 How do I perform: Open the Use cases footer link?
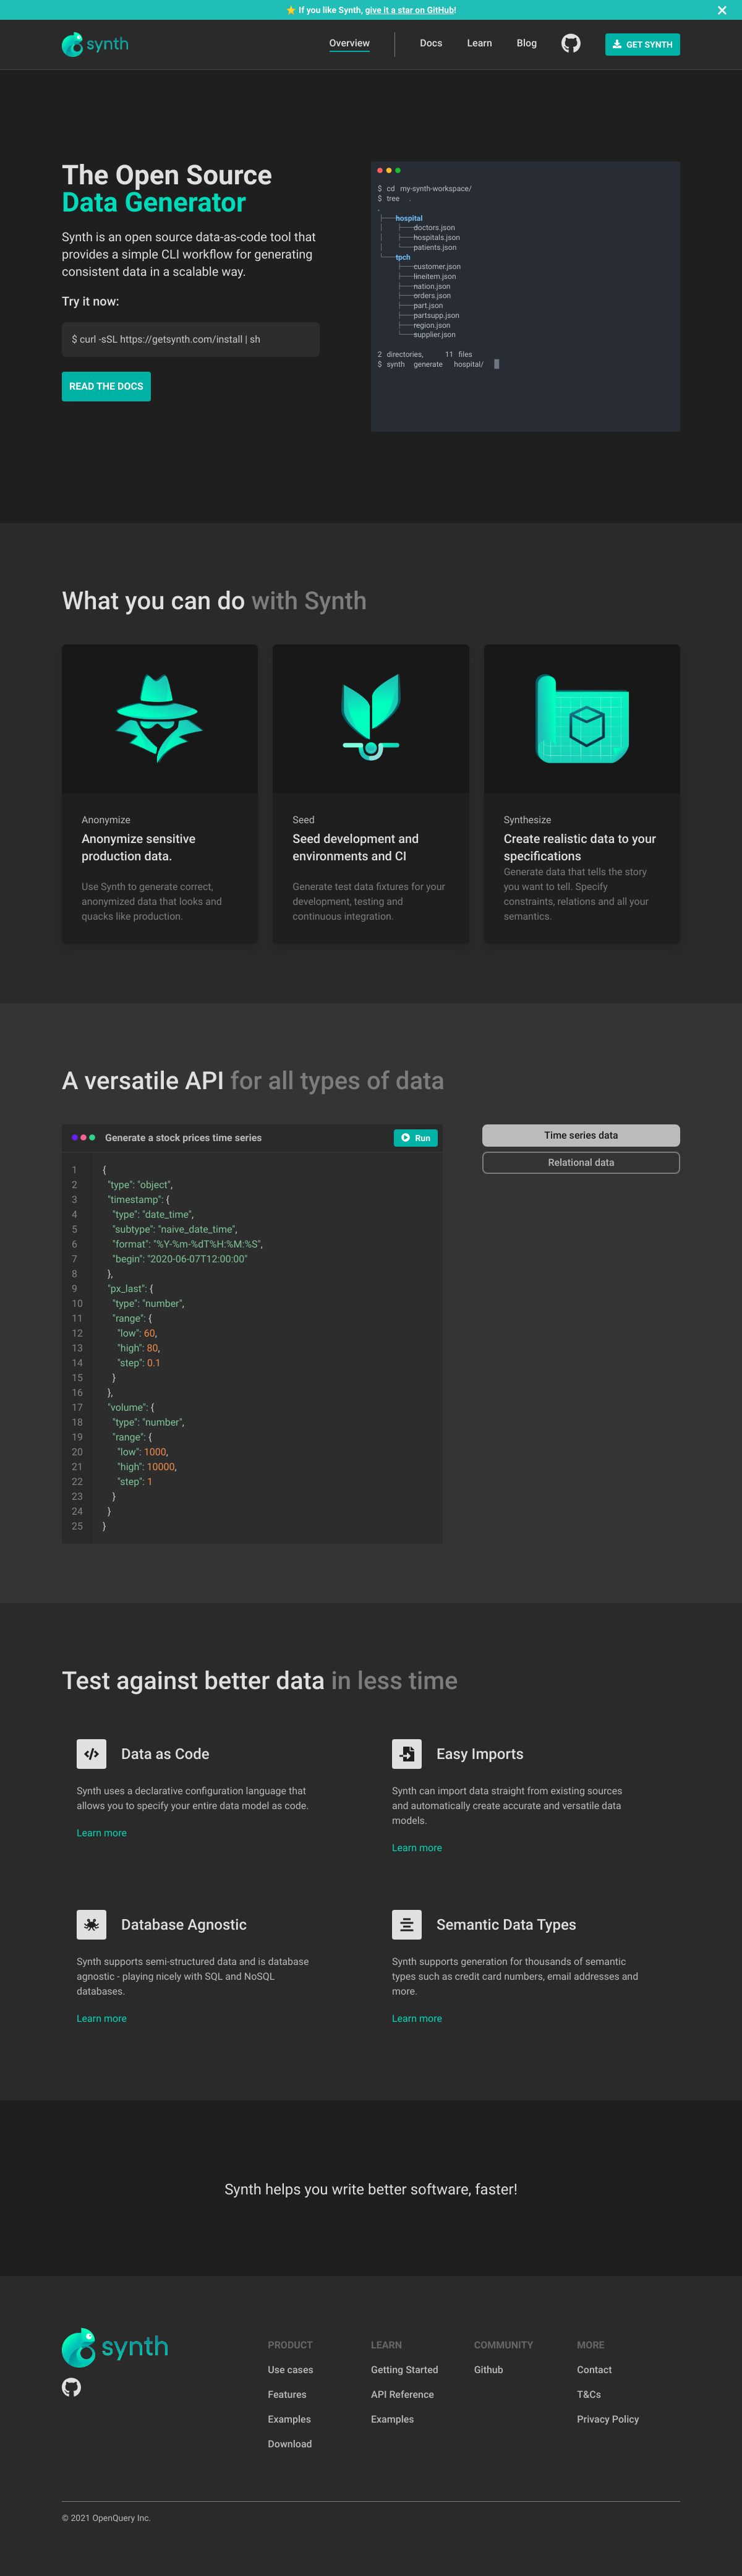coord(290,2370)
